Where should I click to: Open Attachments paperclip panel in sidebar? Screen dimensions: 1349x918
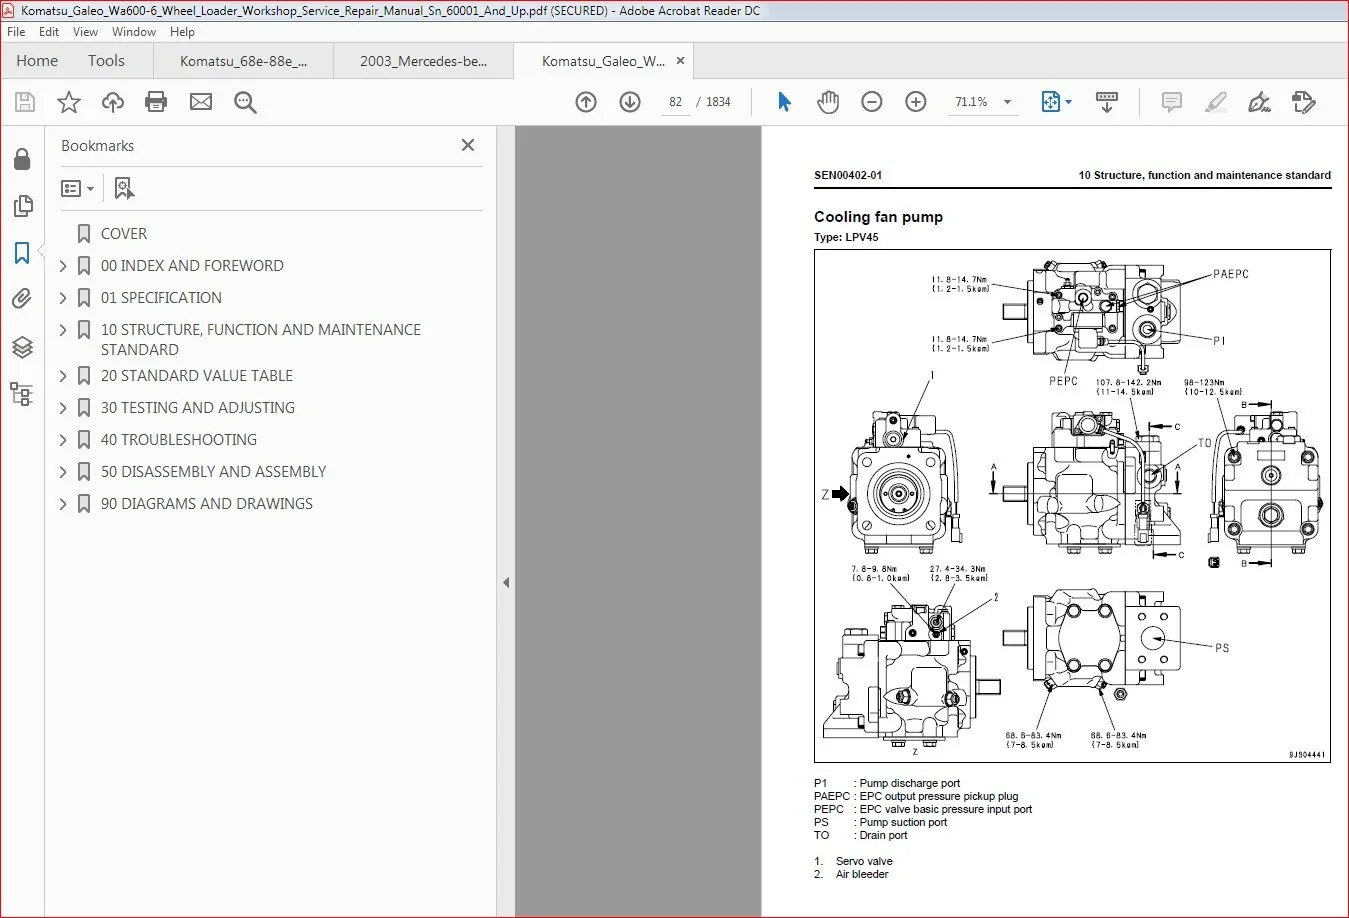(x=22, y=299)
